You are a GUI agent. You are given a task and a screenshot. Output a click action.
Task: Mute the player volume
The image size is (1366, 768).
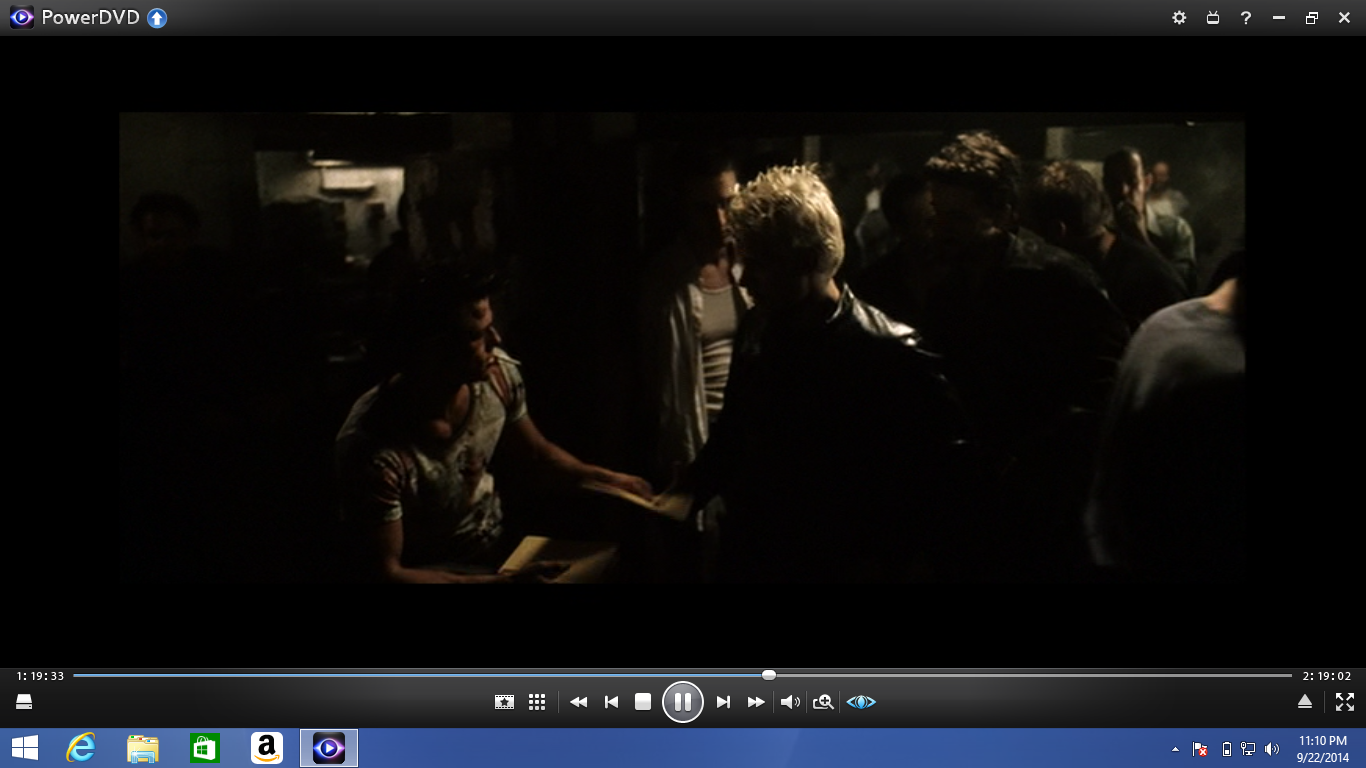click(790, 702)
